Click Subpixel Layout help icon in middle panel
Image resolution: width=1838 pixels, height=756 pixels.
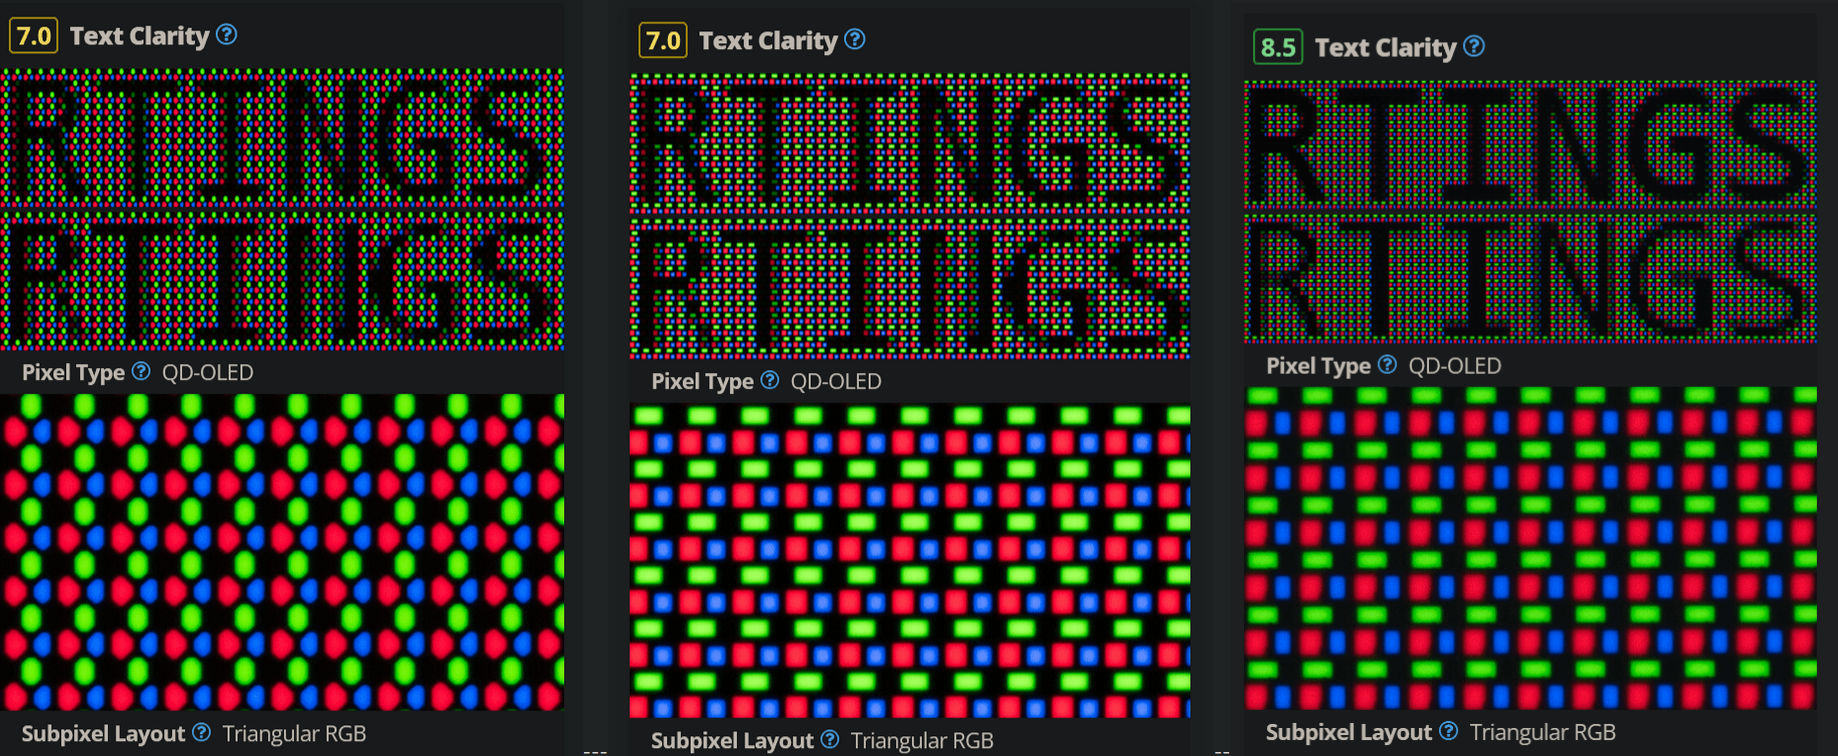point(829,739)
